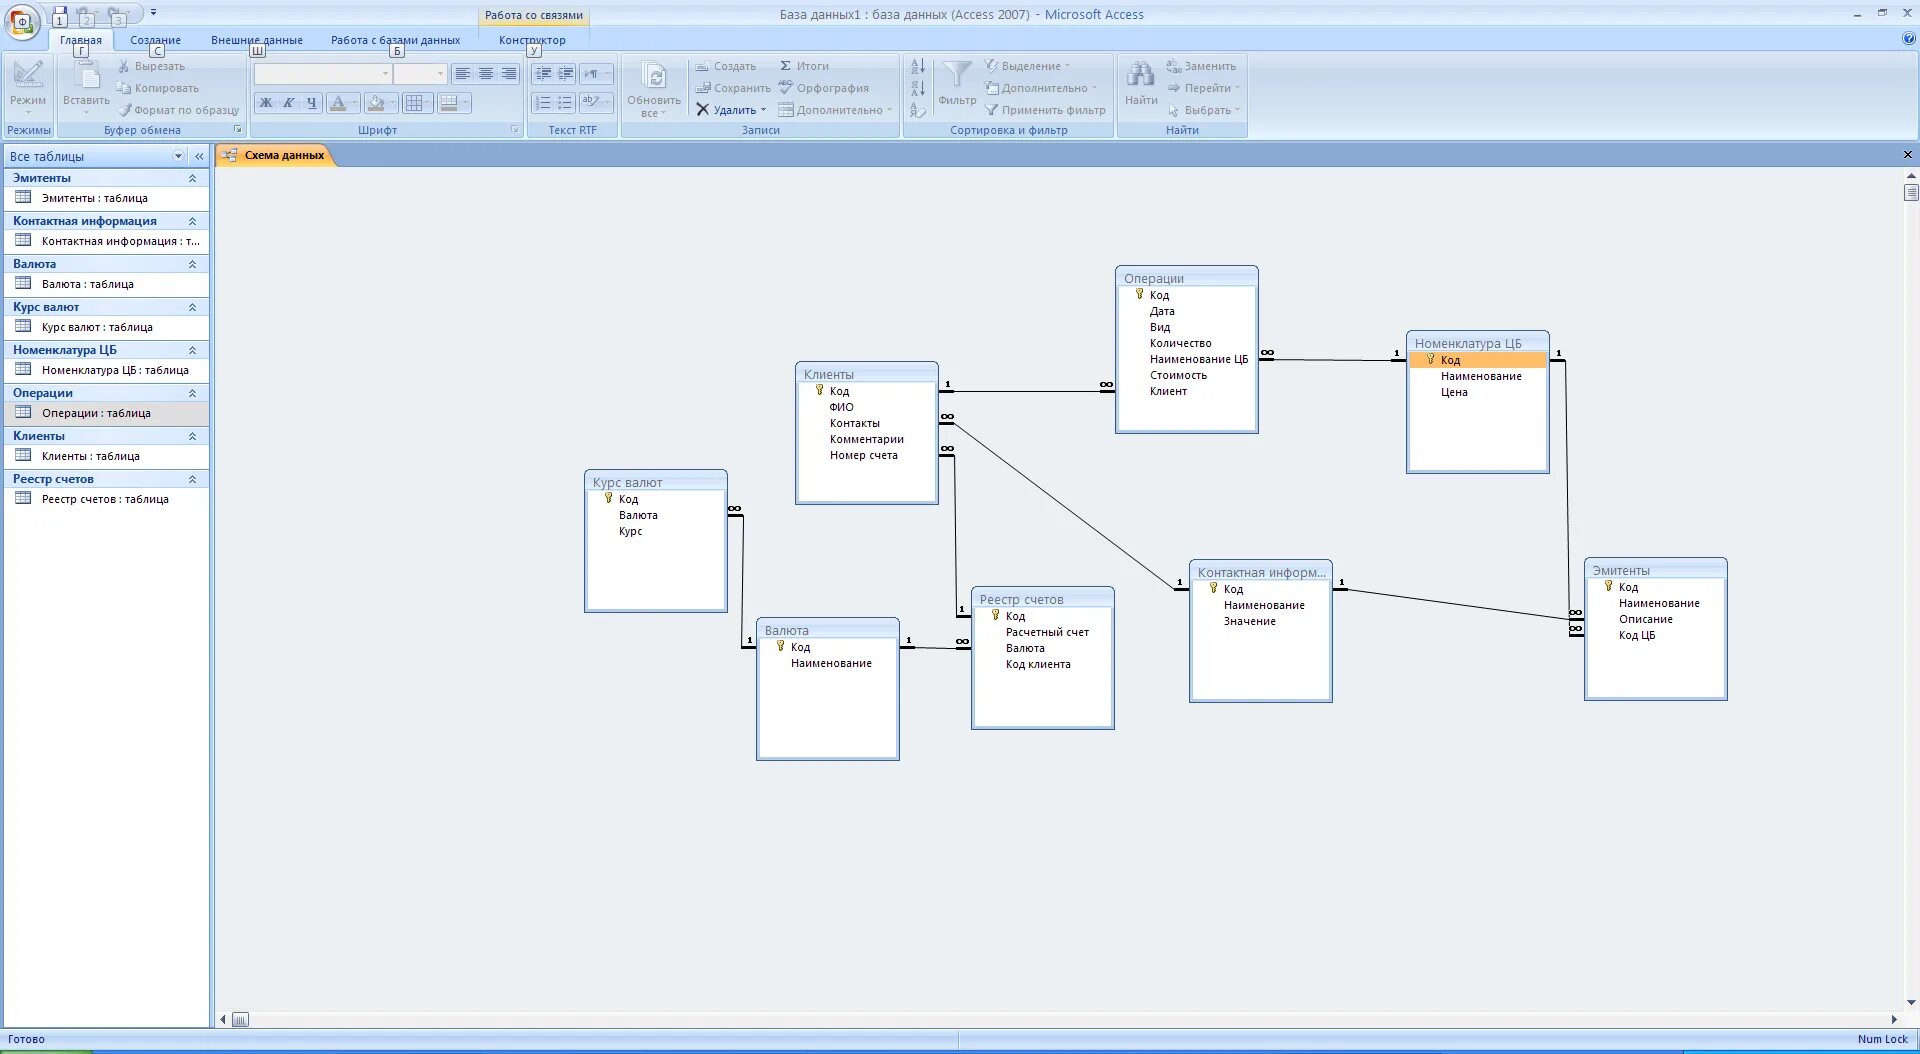
Task: Open the customize quick access toolbar dropdown
Action: (x=153, y=13)
